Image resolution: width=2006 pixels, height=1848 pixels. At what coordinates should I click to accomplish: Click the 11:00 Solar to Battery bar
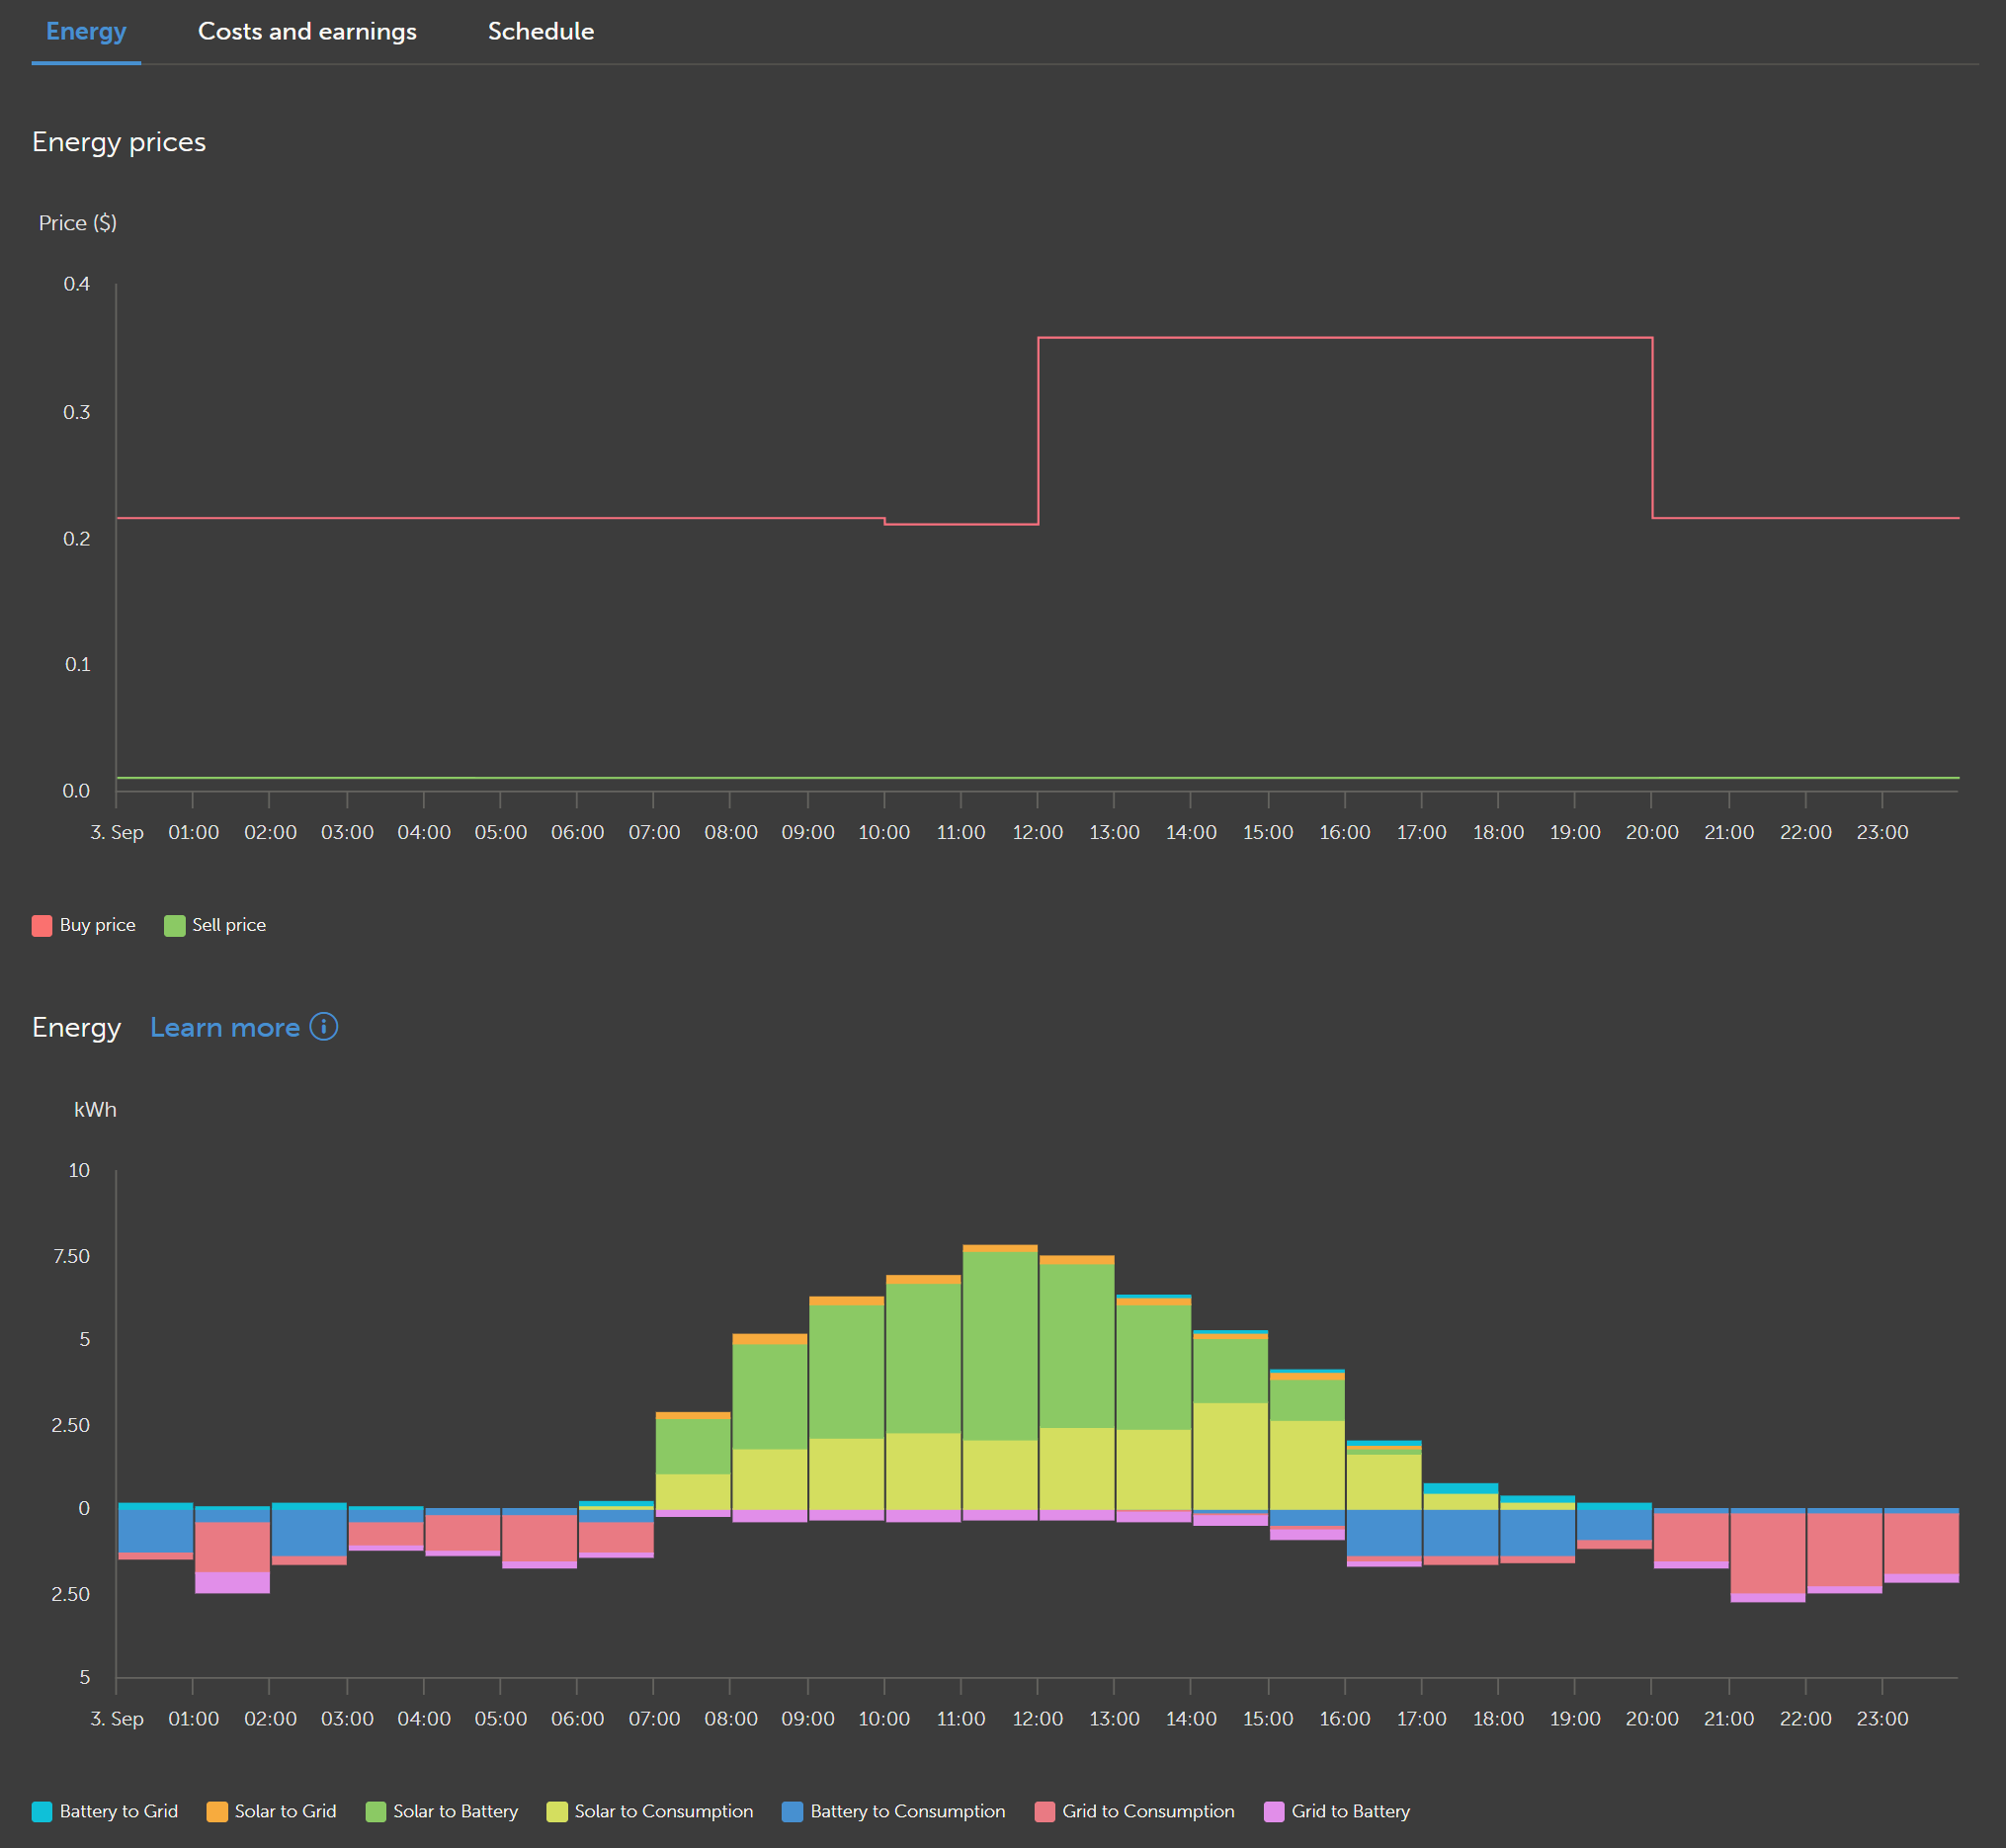999,1345
